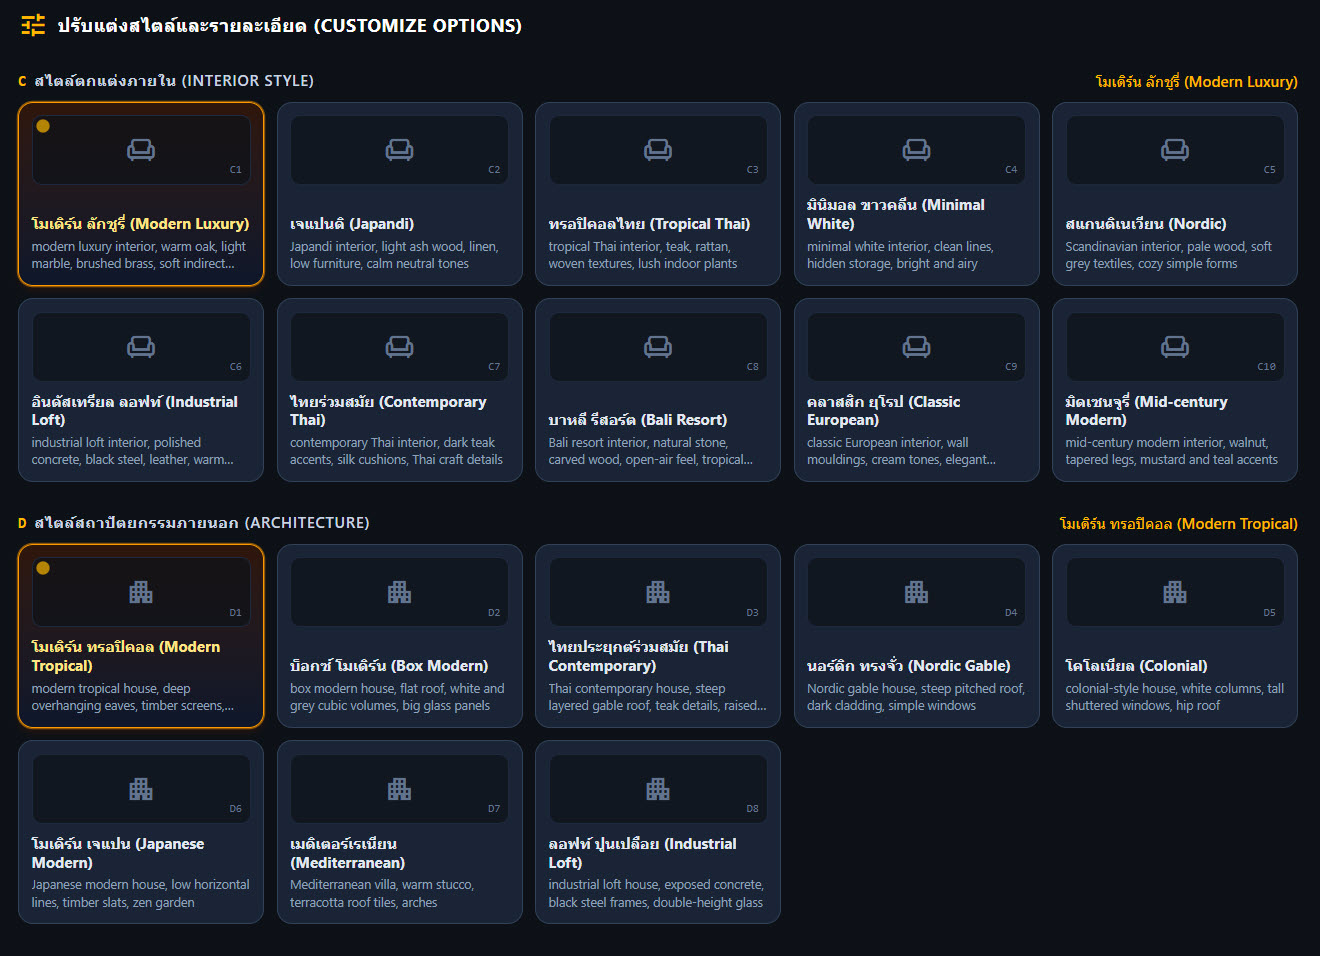This screenshot has width=1320, height=956.
Task: Toggle the selected dot on Modern Luxury card
Action: (43, 126)
